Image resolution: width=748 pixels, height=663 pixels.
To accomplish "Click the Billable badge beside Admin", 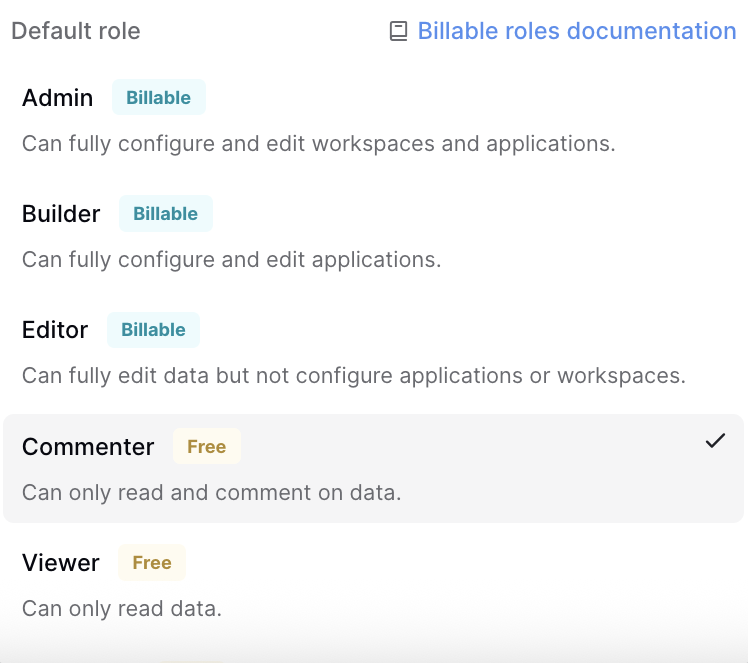I will (158, 98).
